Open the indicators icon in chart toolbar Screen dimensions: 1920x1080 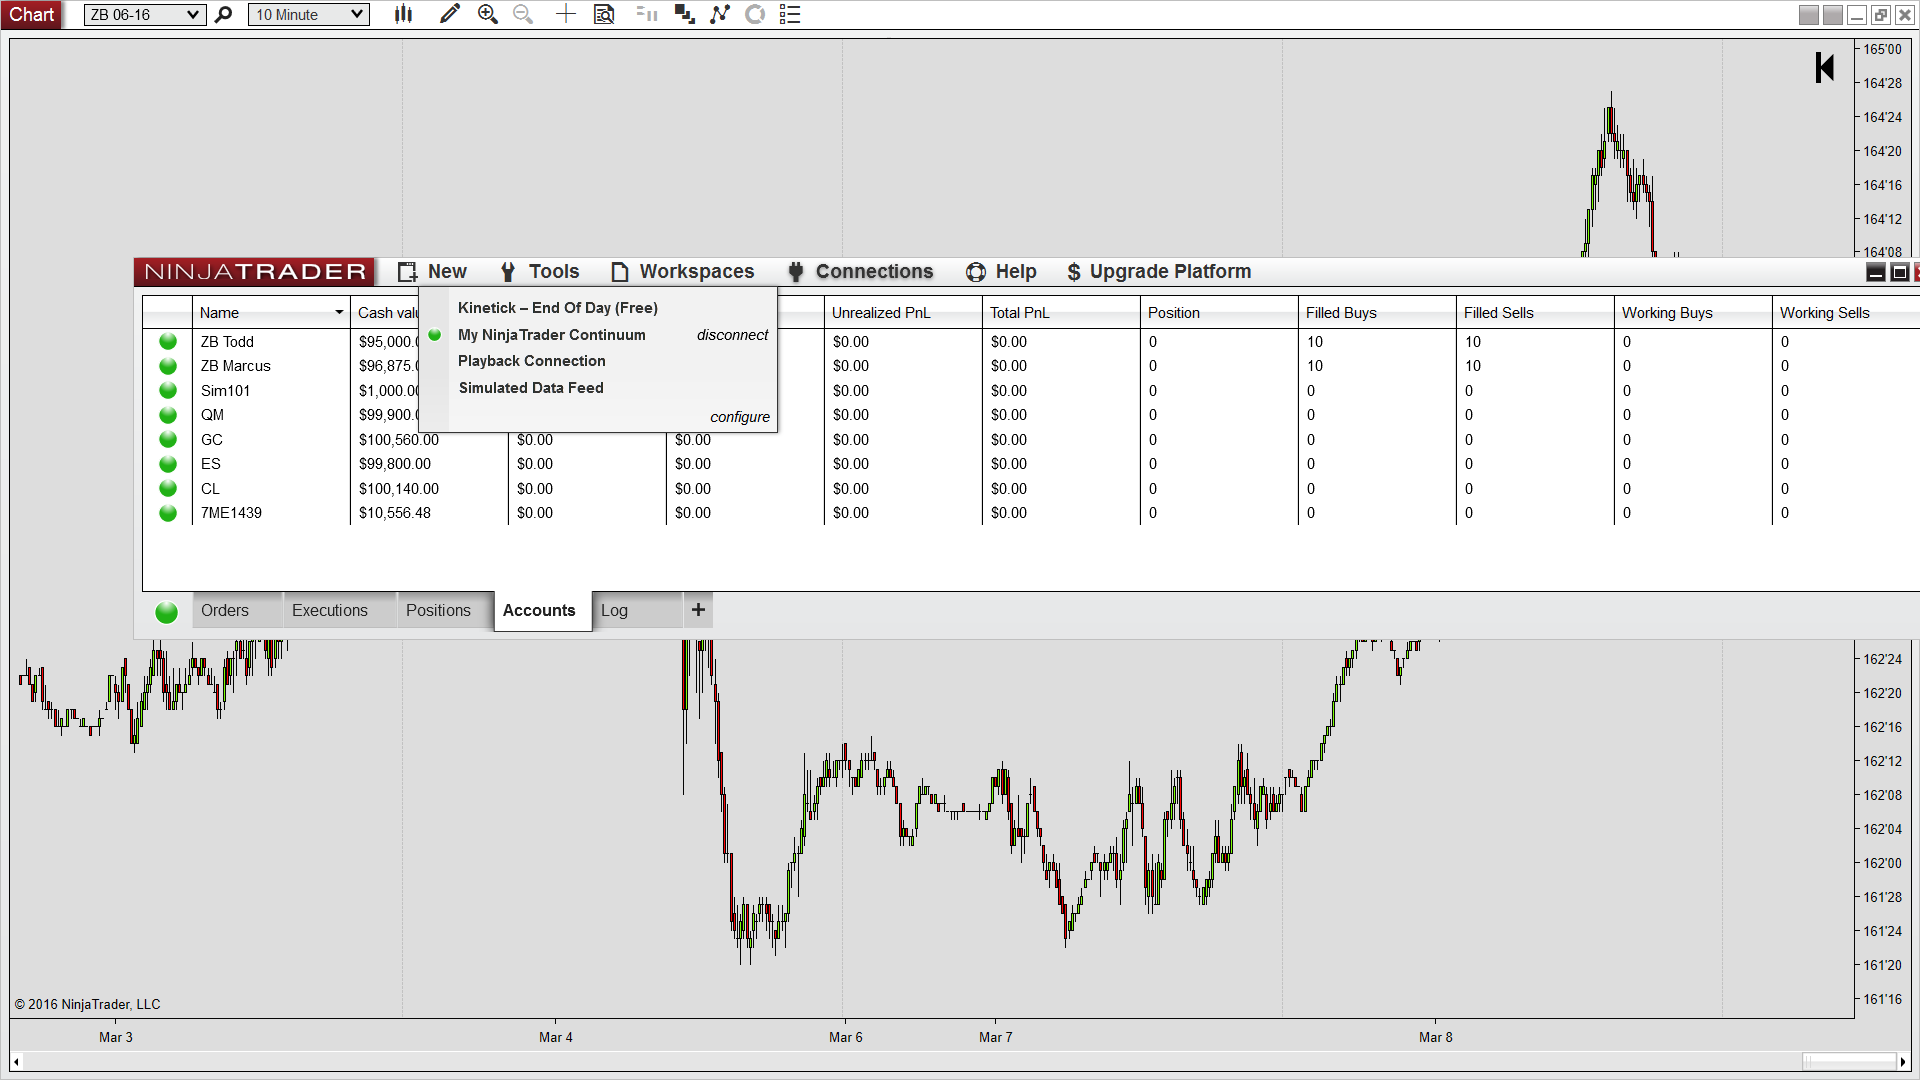[720, 14]
